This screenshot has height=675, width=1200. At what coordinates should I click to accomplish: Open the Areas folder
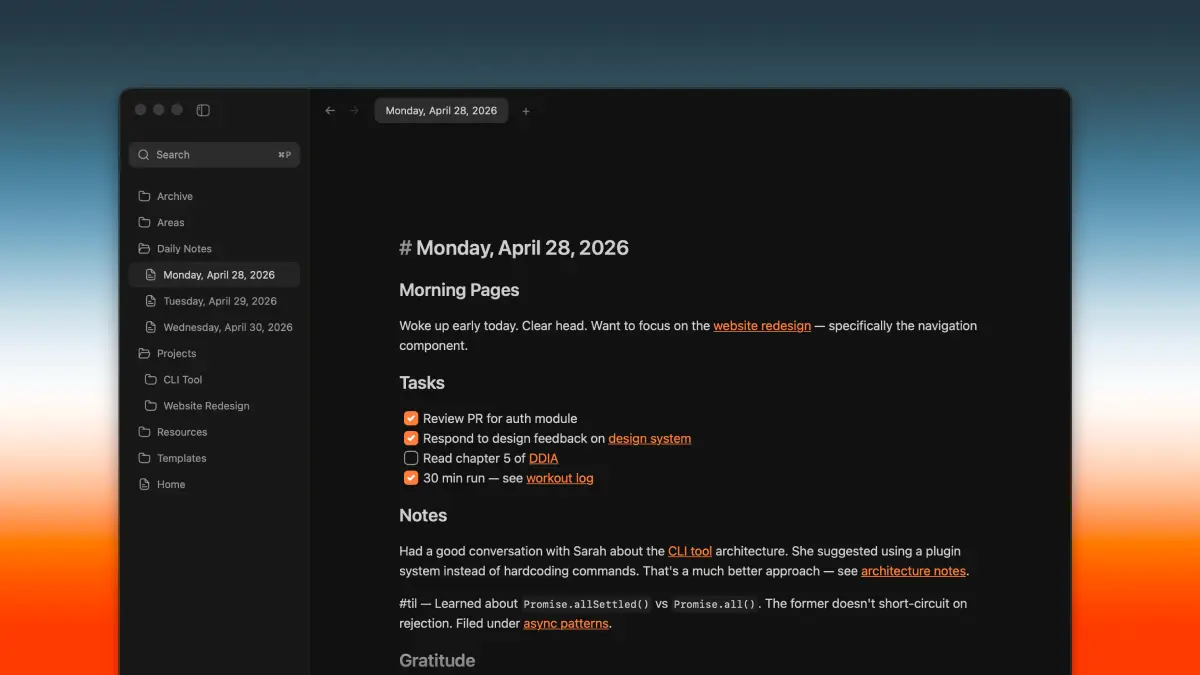[214, 222]
